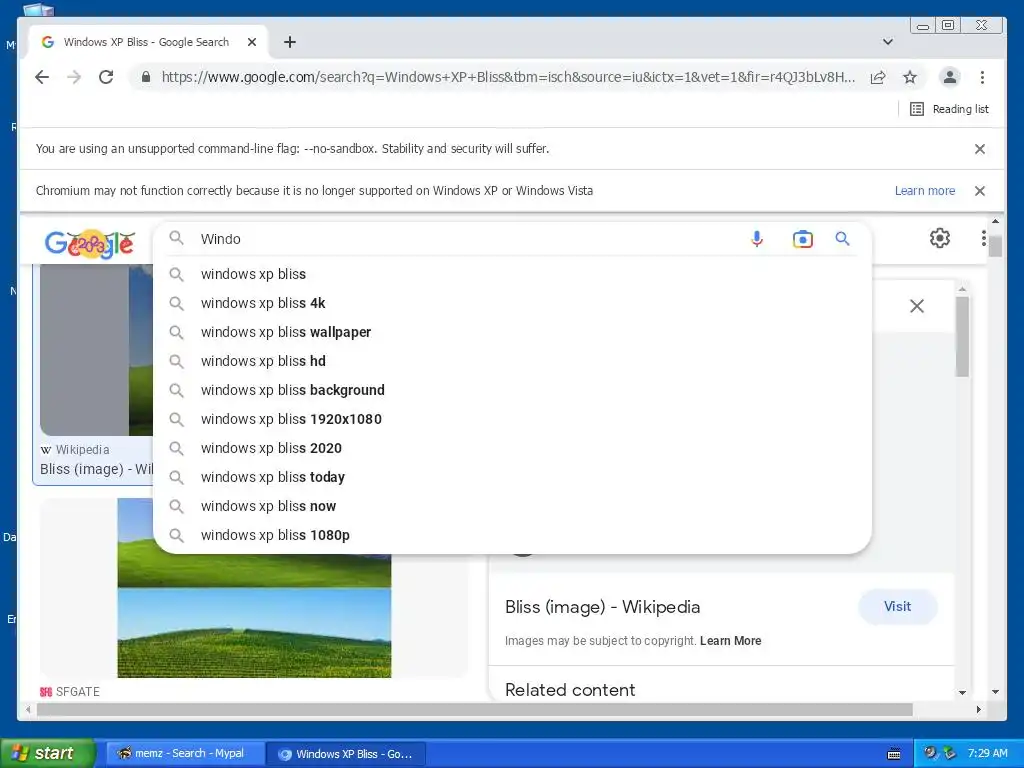Dismiss the no-sandbox warning bar
The width and height of the screenshot is (1024, 768).
click(980, 149)
